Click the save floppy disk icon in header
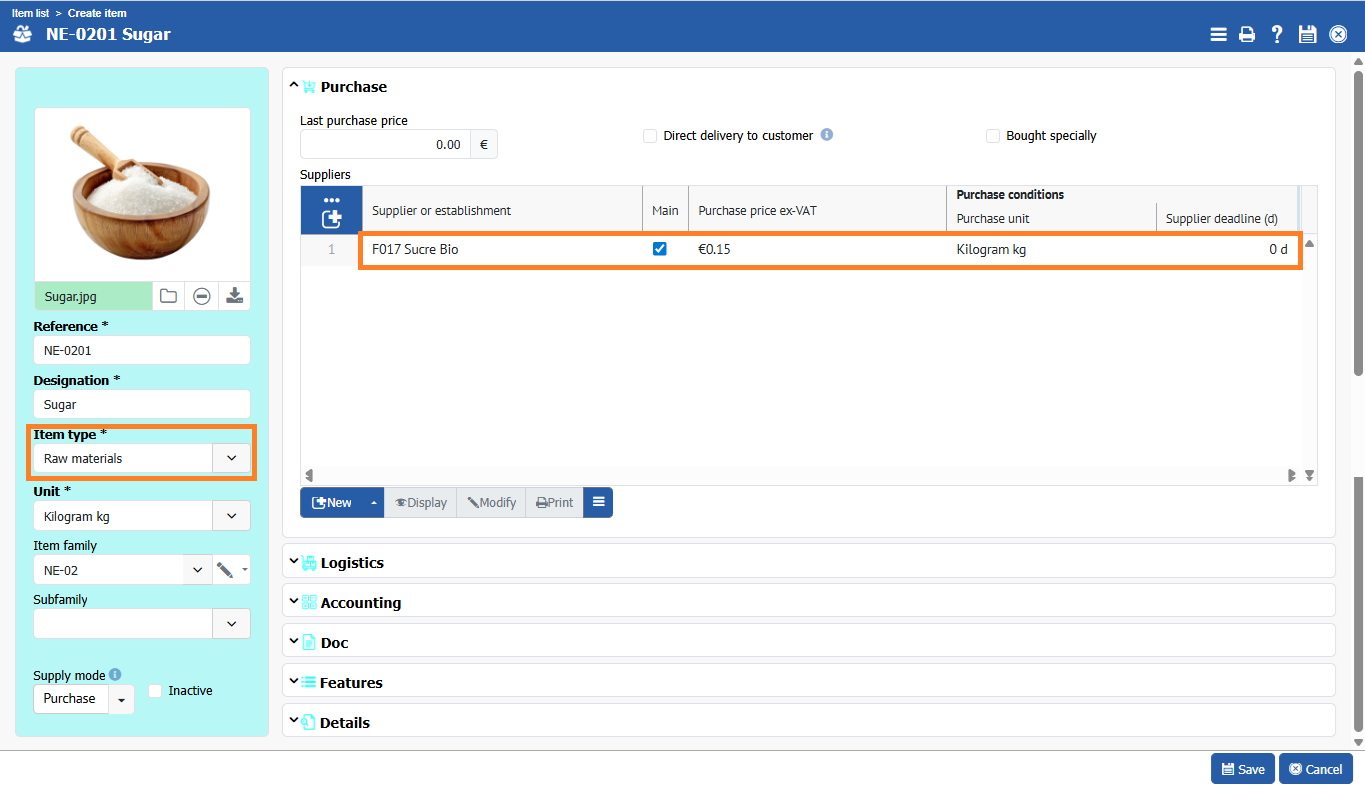The image size is (1365, 788). coord(1307,35)
